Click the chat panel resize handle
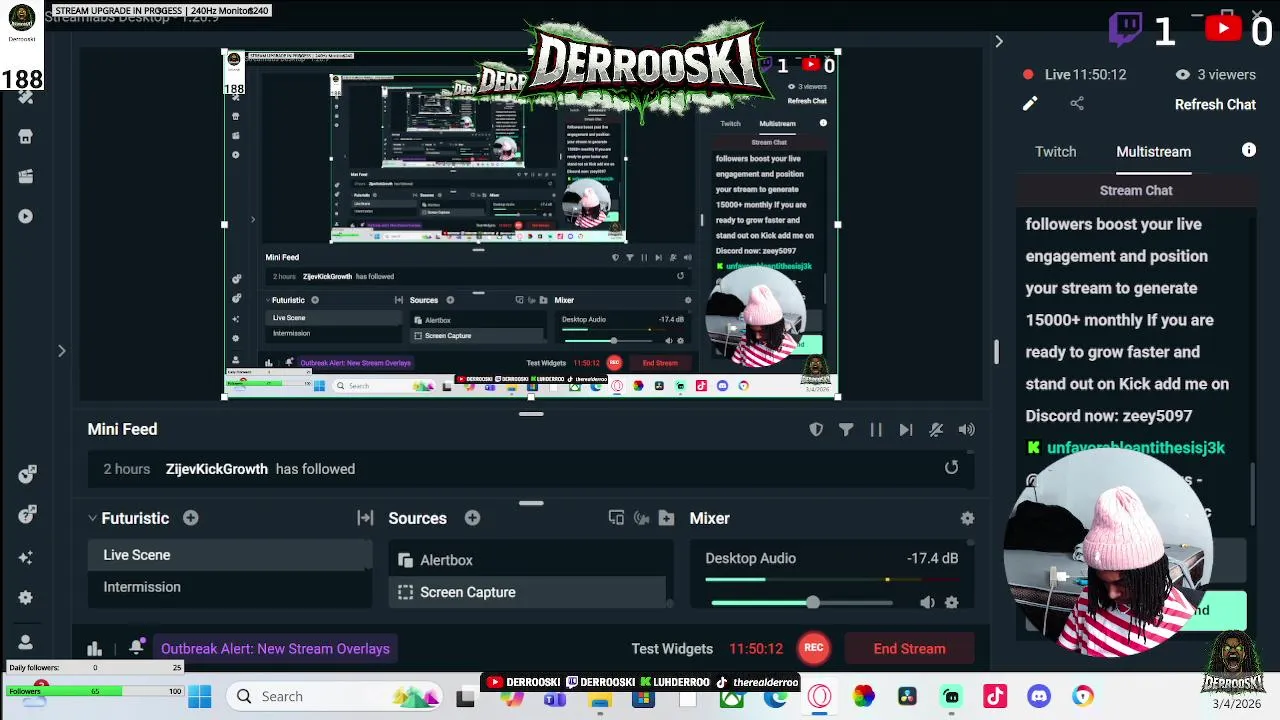This screenshot has width=1280, height=720. [x=995, y=351]
